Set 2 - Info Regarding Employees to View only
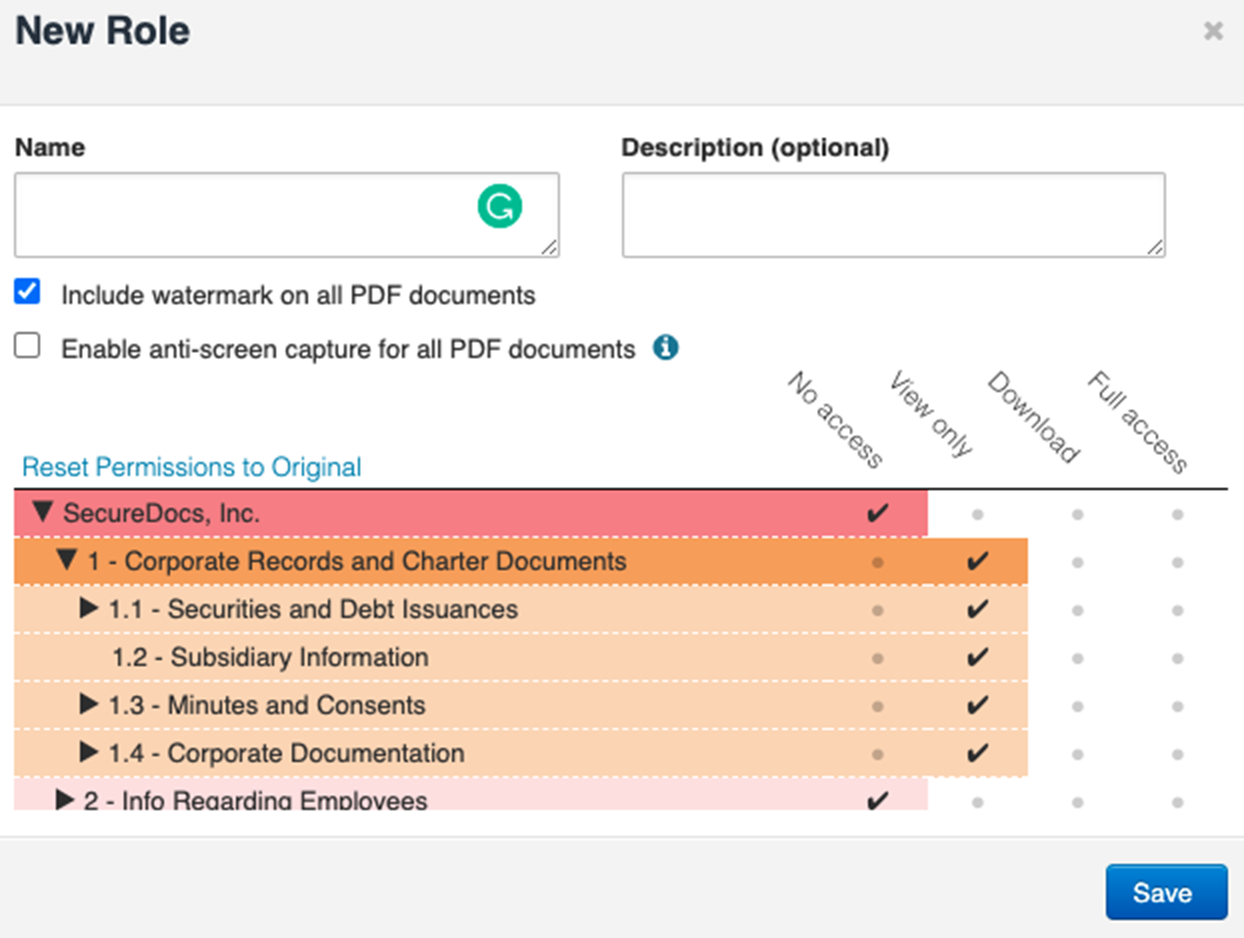 [977, 802]
